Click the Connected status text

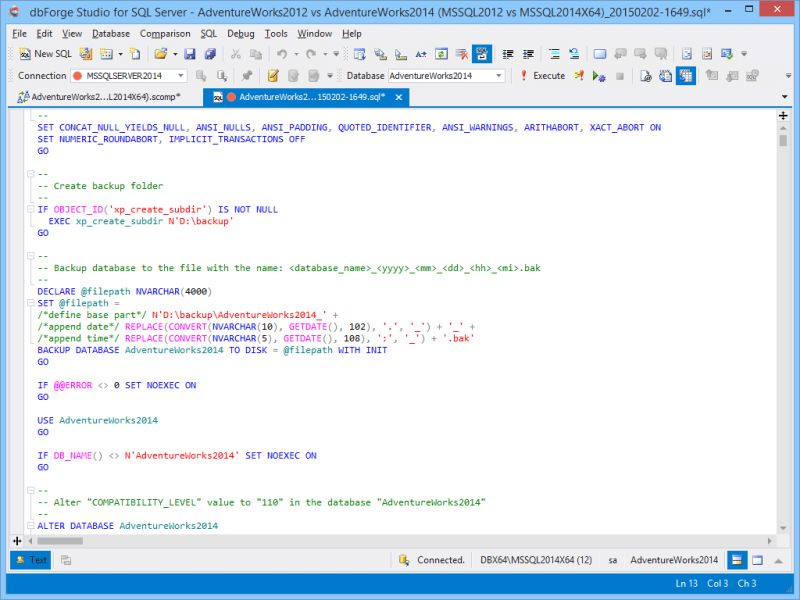point(441,560)
